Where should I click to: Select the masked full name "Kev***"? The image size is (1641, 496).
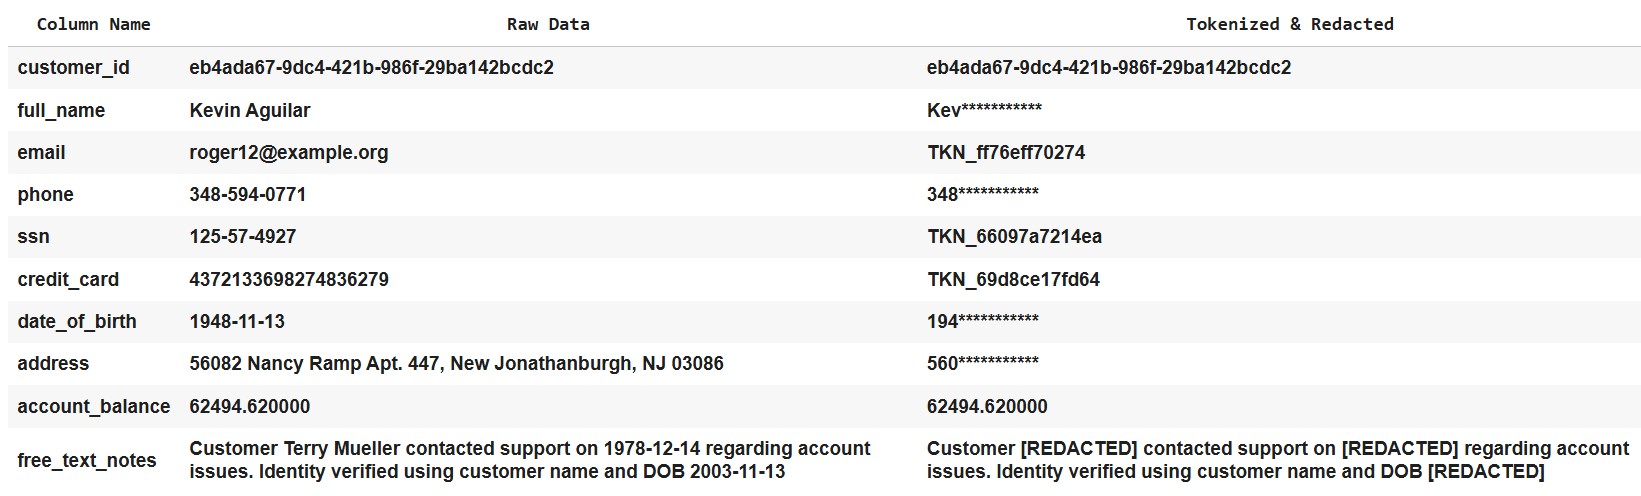[984, 111]
